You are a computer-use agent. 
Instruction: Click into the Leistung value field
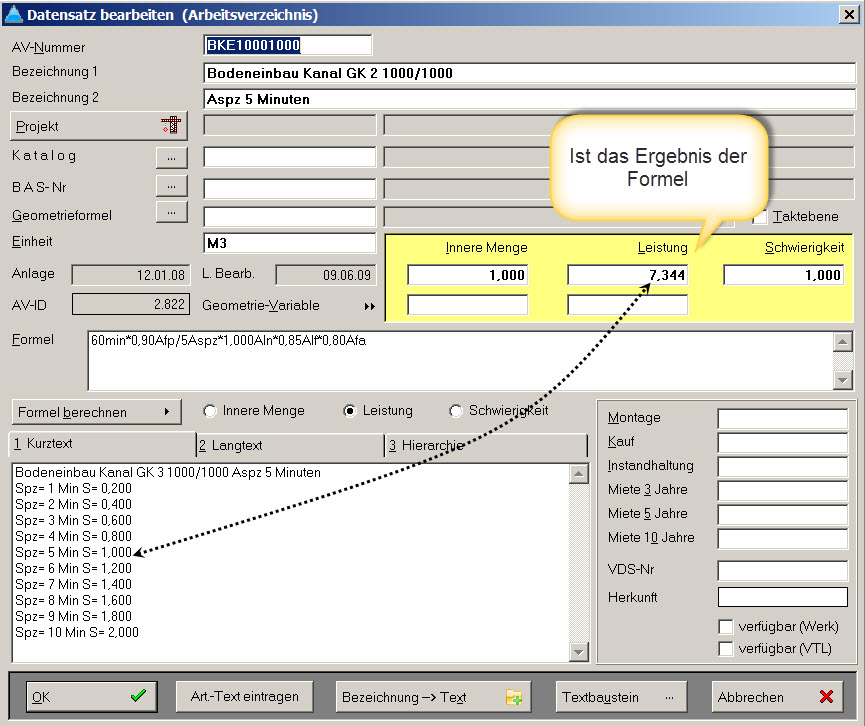[x=627, y=275]
